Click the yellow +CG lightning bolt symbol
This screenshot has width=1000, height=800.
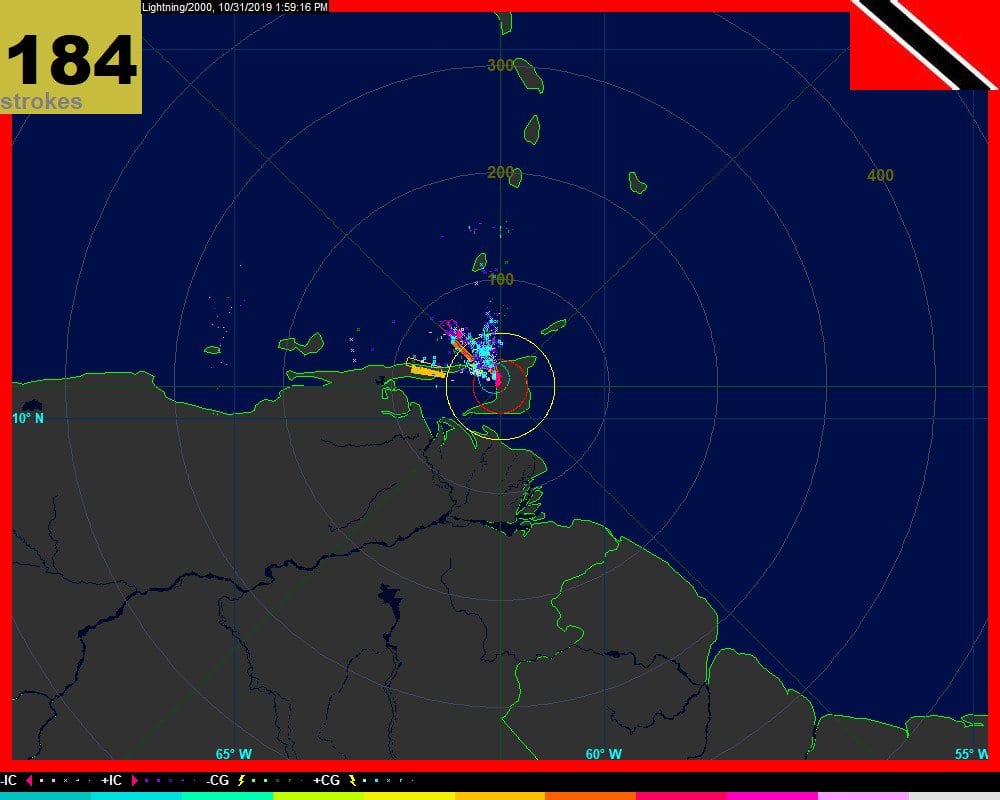point(352,780)
